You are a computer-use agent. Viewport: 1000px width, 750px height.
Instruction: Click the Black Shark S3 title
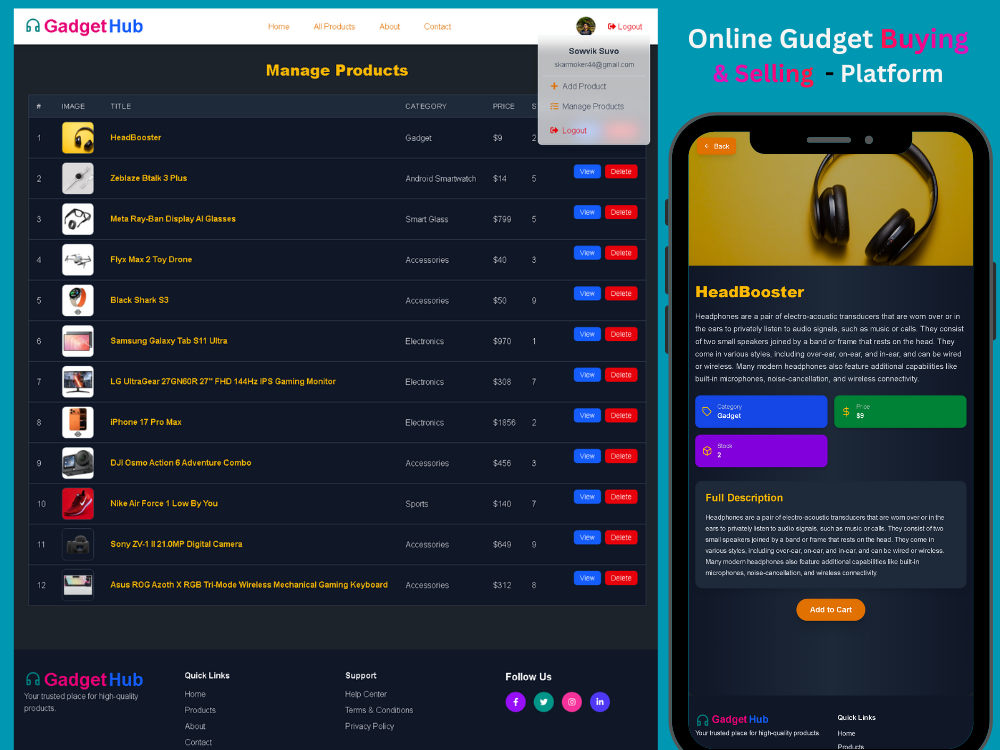coord(140,300)
